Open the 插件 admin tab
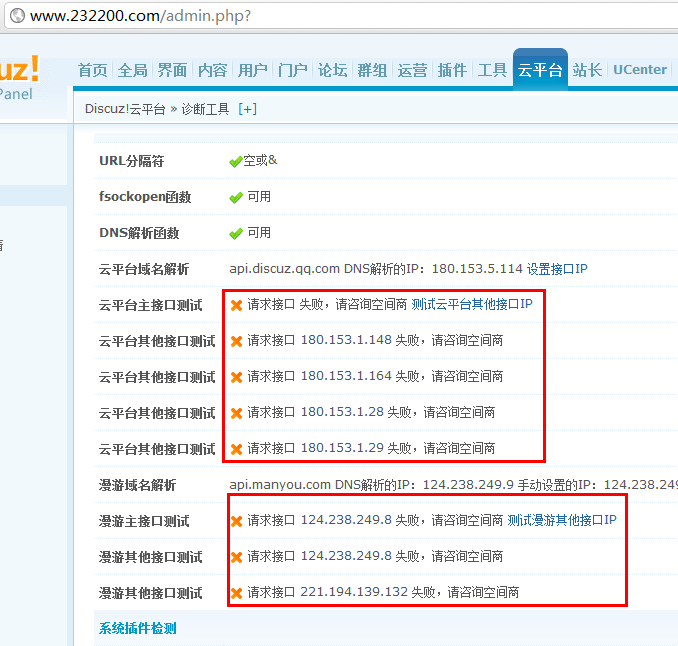The height and width of the screenshot is (646, 678). pos(452,70)
